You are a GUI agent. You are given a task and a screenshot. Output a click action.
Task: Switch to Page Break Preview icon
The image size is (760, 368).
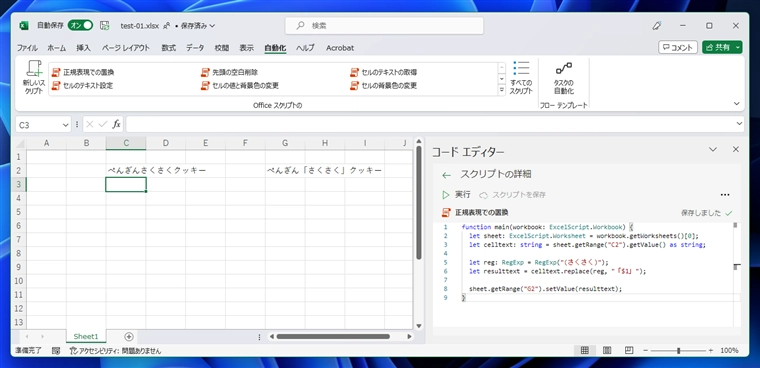629,350
